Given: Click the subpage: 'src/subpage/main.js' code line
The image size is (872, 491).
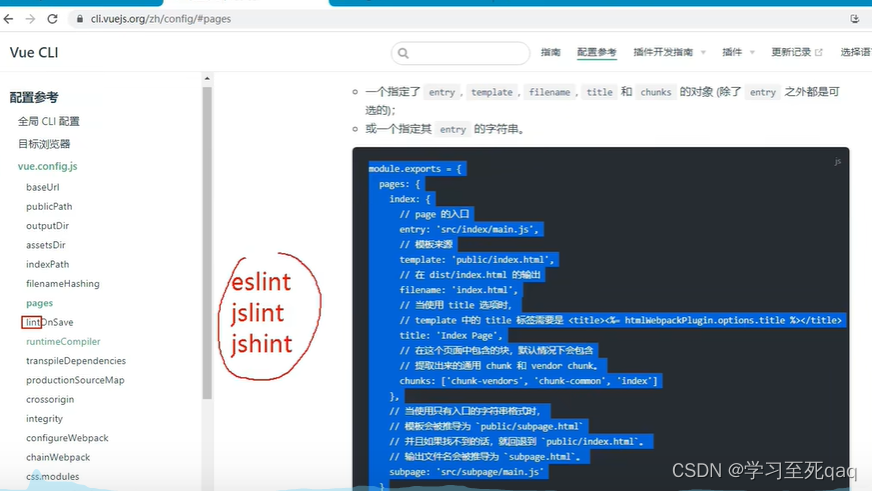Looking at the screenshot, I should click(x=466, y=472).
